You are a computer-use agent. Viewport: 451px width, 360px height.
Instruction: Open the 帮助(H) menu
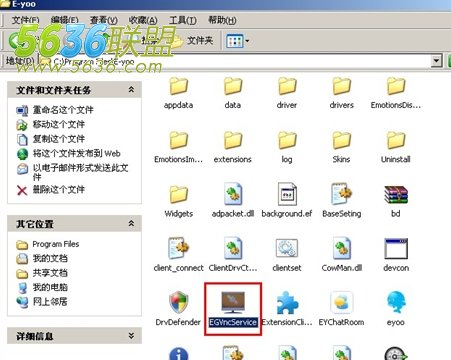pyautogui.click(x=222, y=20)
